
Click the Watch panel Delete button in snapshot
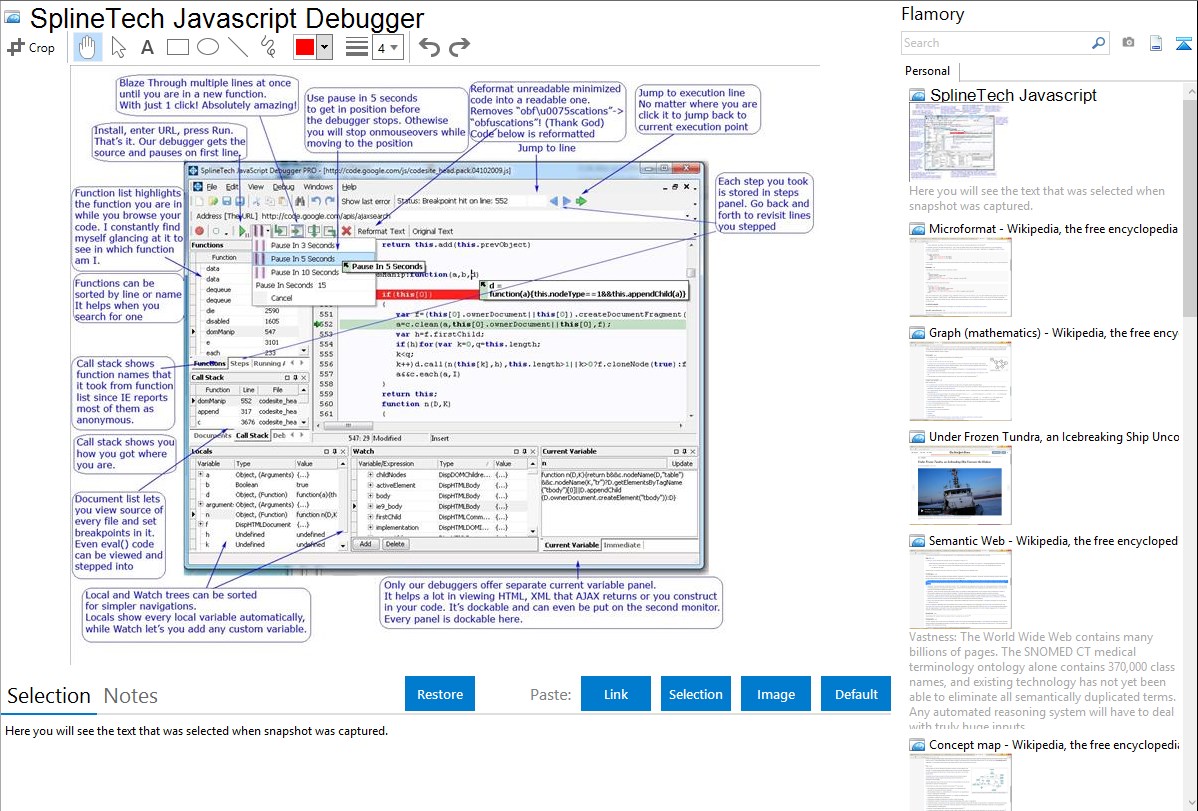point(395,544)
